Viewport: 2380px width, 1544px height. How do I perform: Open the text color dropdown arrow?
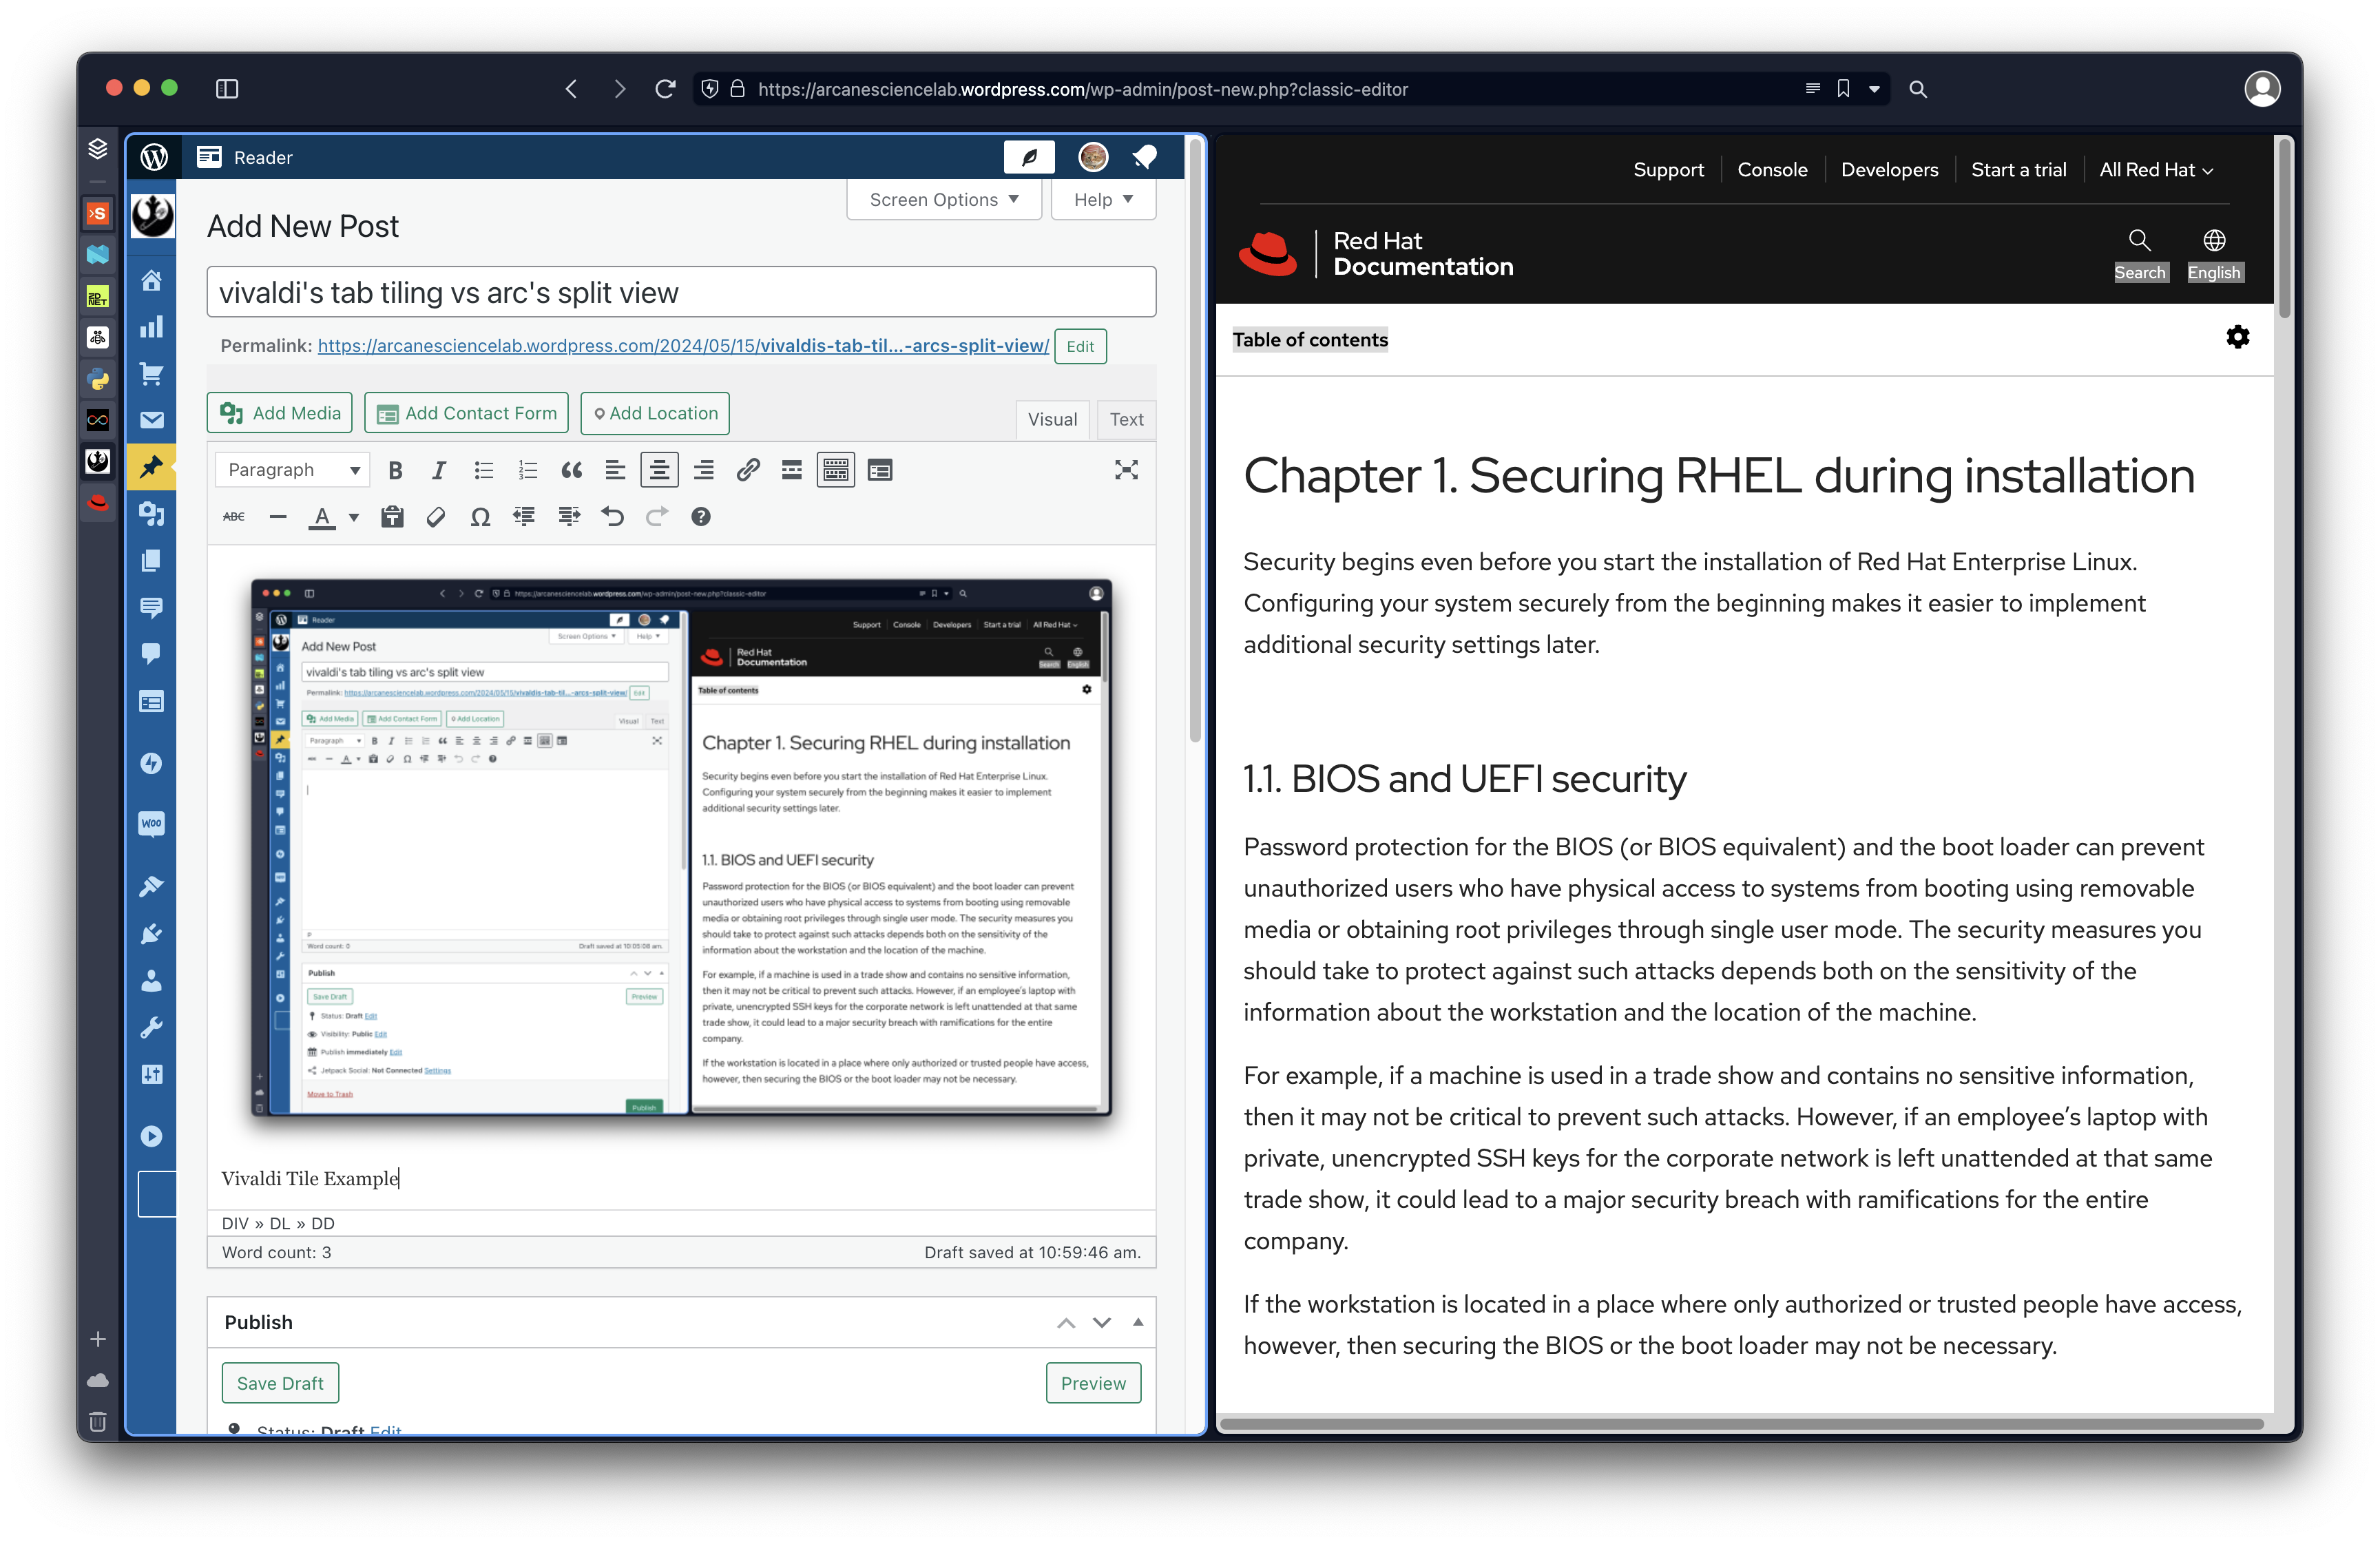[x=354, y=517]
